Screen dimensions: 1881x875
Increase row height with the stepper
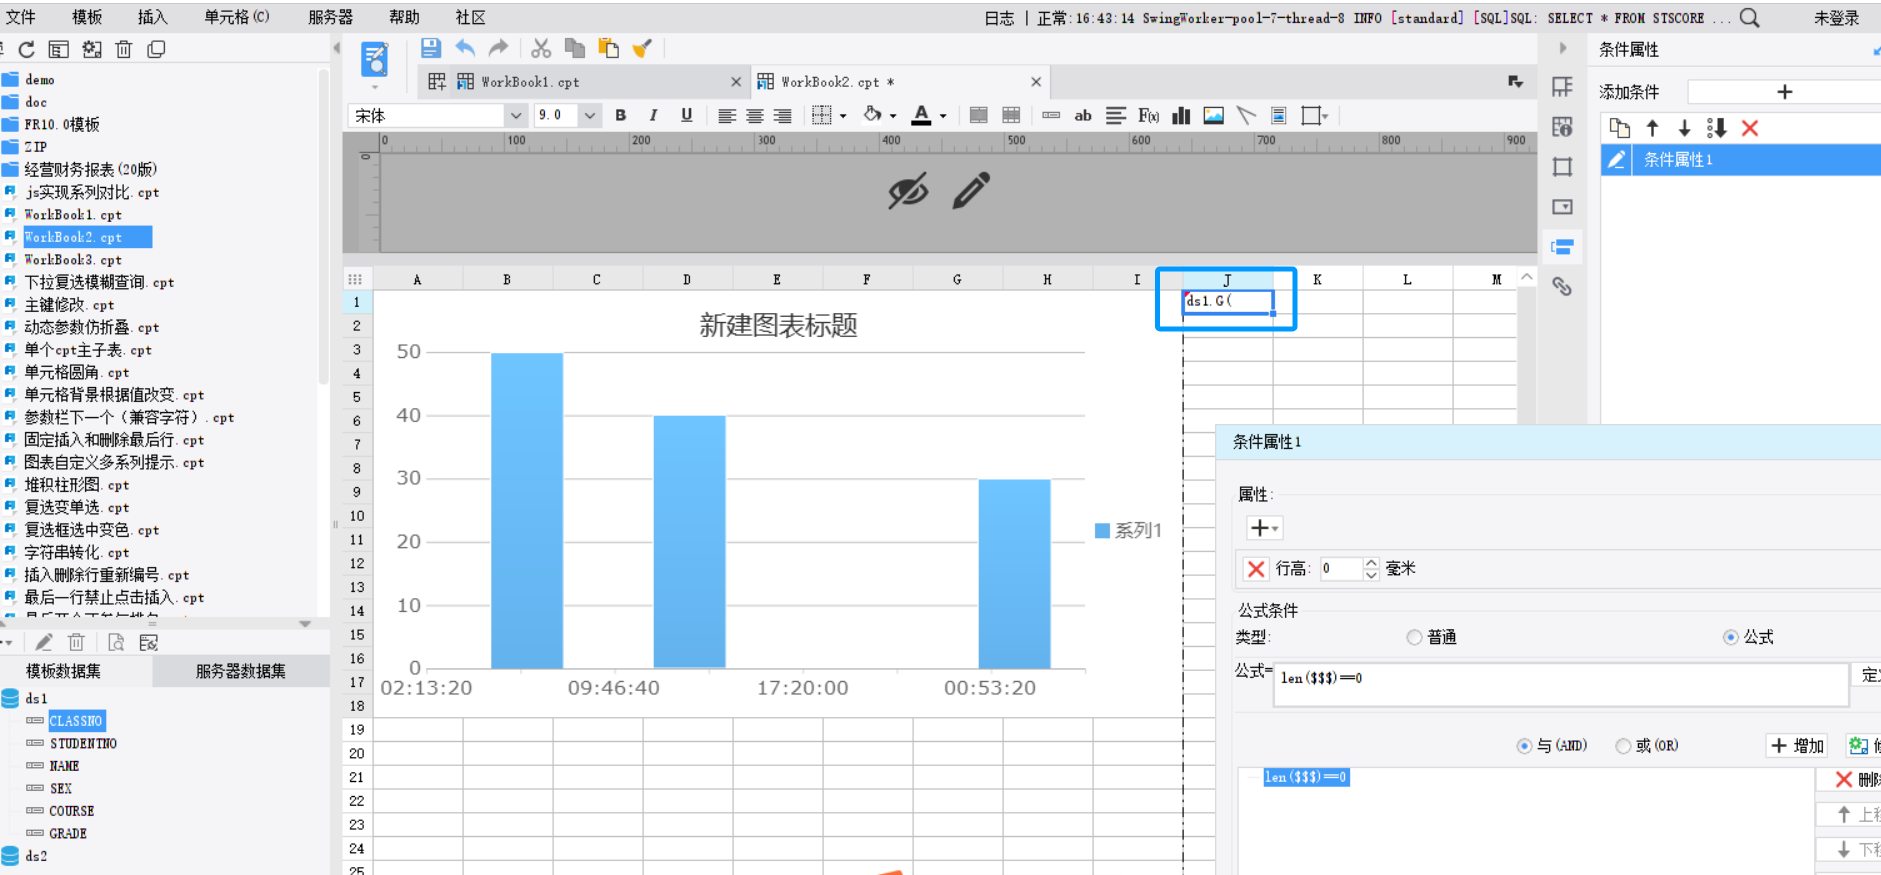point(1371,563)
